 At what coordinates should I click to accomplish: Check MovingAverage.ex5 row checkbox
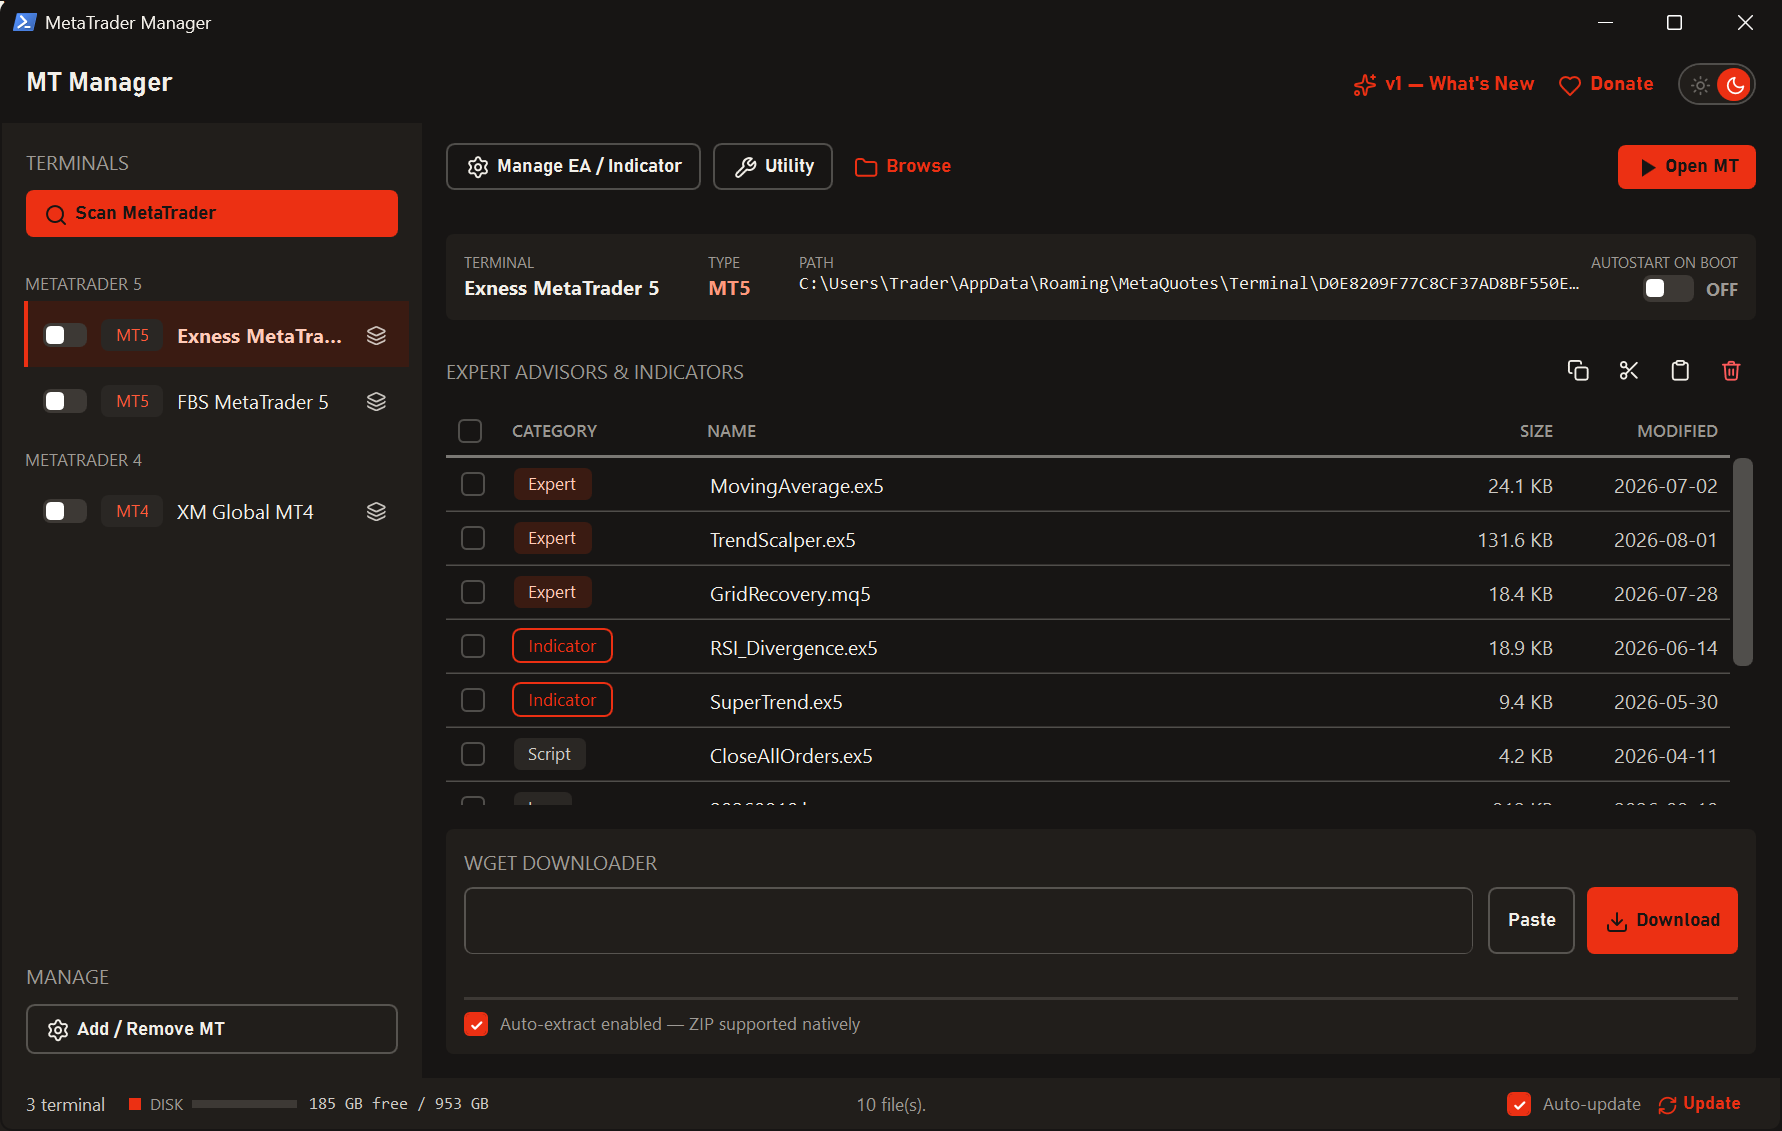[473, 485]
